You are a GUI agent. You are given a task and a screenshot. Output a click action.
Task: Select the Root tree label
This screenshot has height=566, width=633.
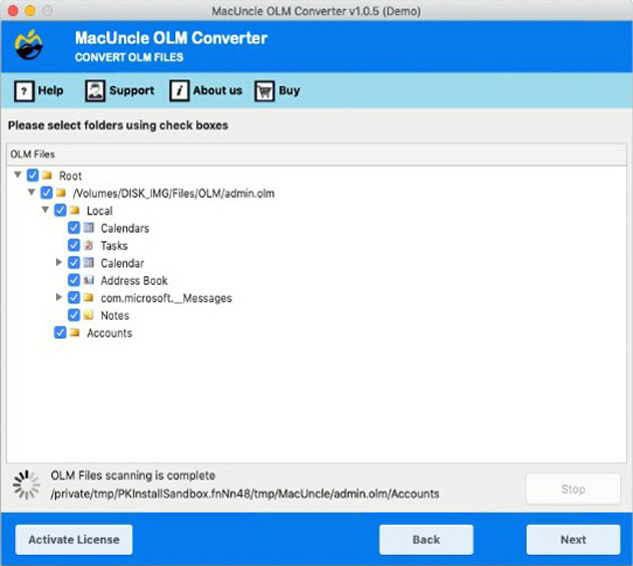click(70, 176)
